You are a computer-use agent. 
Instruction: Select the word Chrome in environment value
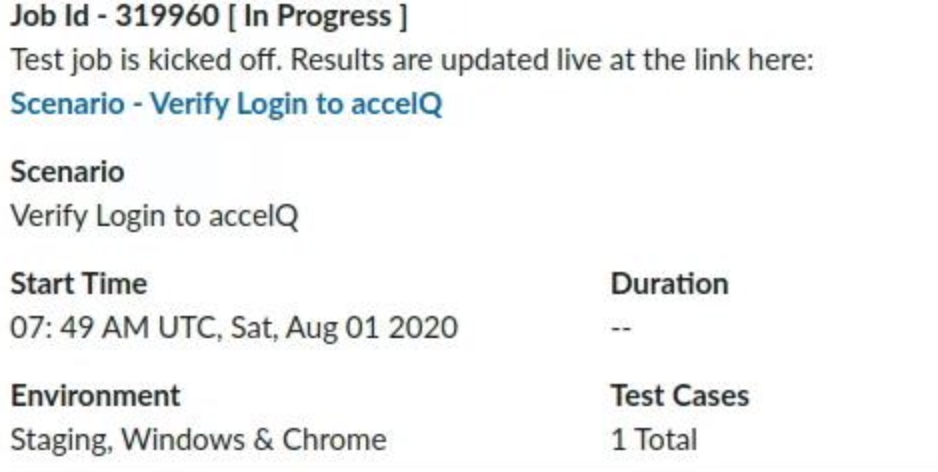[334, 440]
